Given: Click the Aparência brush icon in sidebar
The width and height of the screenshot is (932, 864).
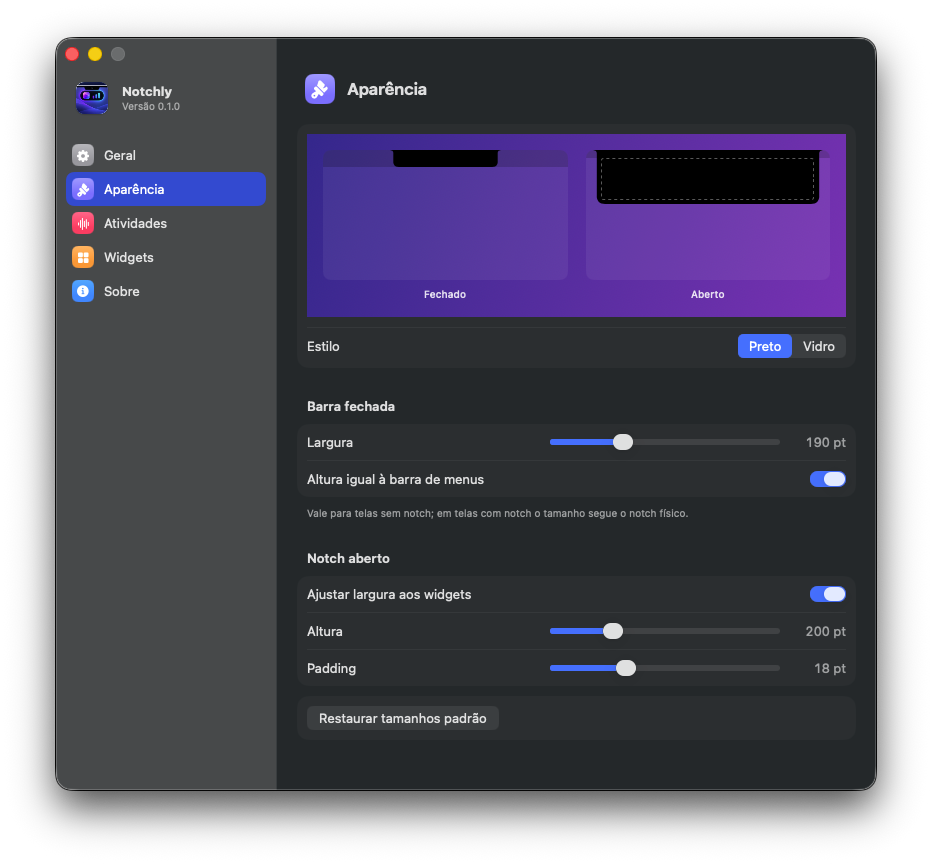Looking at the screenshot, I should (83, 189).
